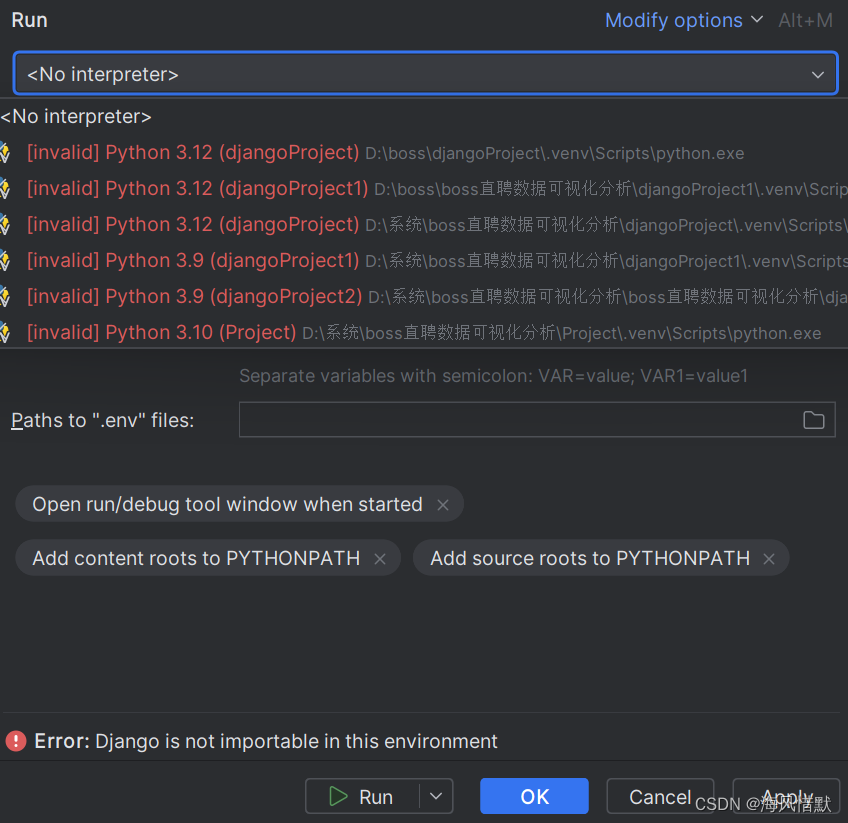Click the Python icon beside "Python 3.9 (djangoProject1)"
The height and width of the screenshot is (823, 848).
click(x=6, y=261)
